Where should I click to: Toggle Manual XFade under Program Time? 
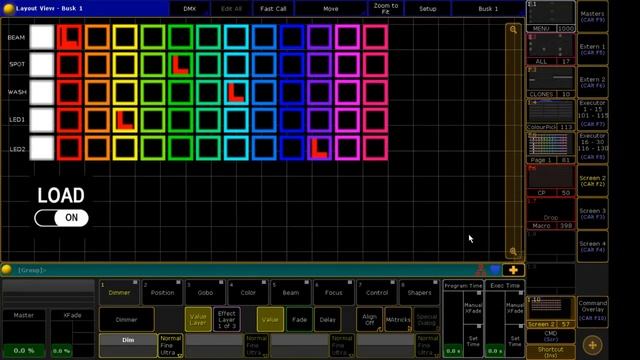point(473,307)
